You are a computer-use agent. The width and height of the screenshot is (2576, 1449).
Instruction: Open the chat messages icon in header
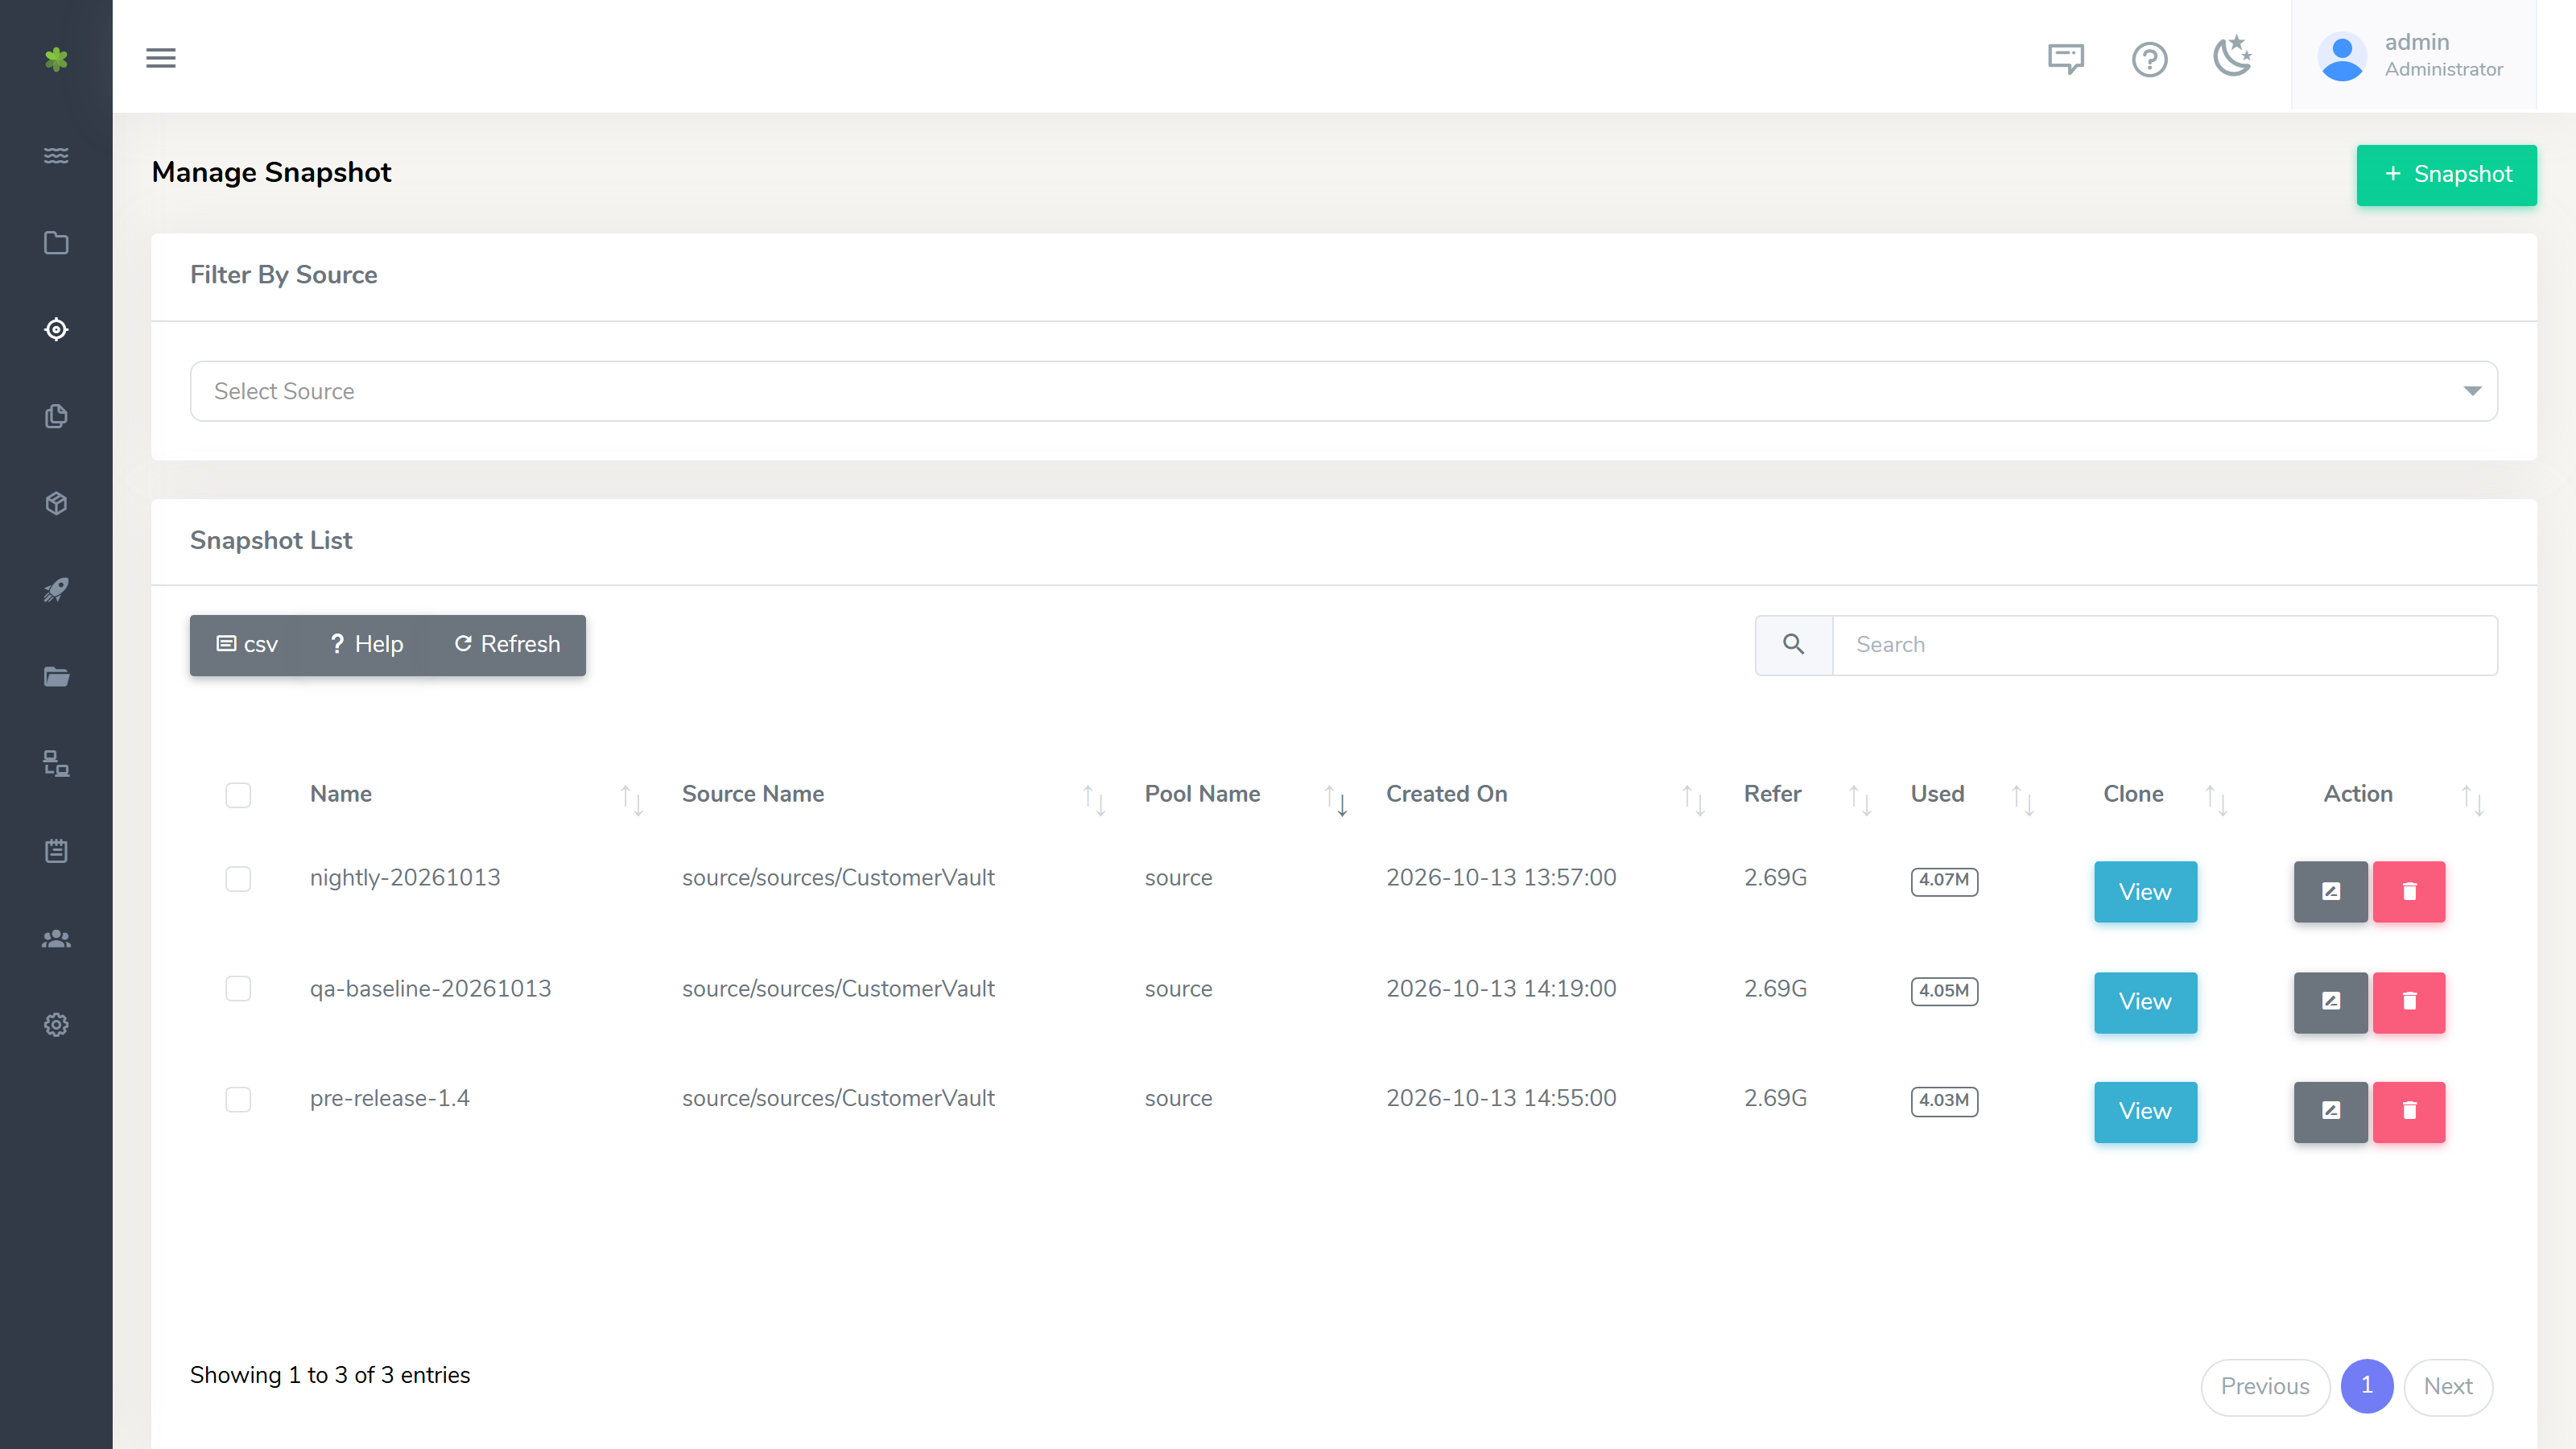pyautogui.click(x=2066, y=59)
